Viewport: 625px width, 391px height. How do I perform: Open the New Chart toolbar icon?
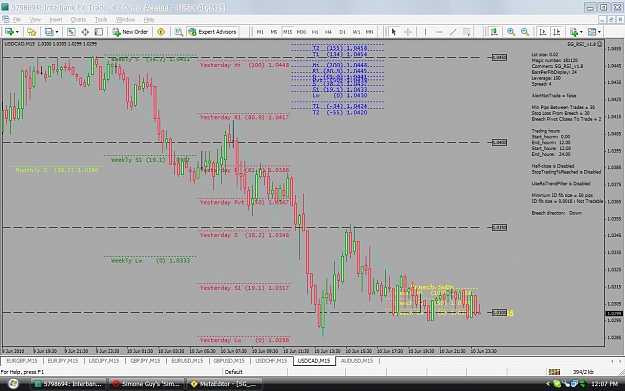click(x=9, y=32)
